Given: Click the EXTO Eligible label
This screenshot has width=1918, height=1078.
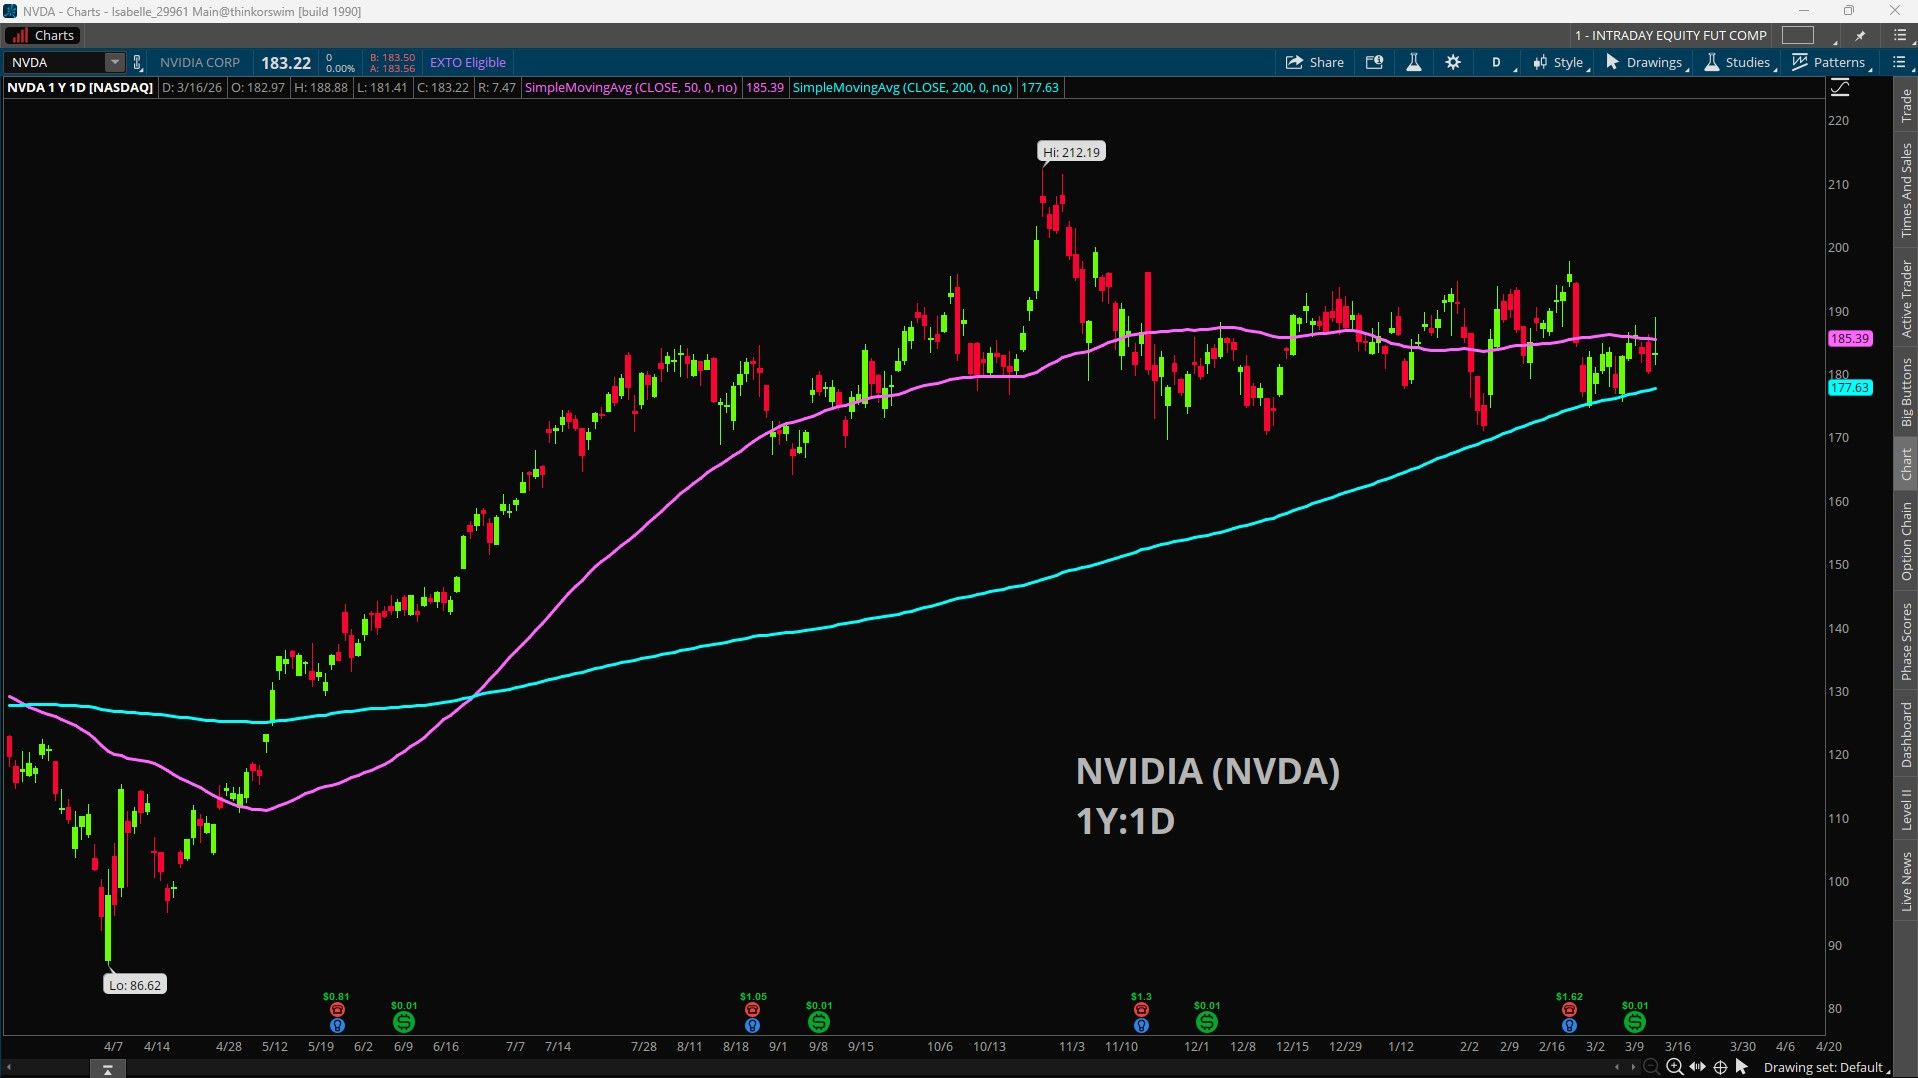Looking at the screenshot, I should click(468, 62).
